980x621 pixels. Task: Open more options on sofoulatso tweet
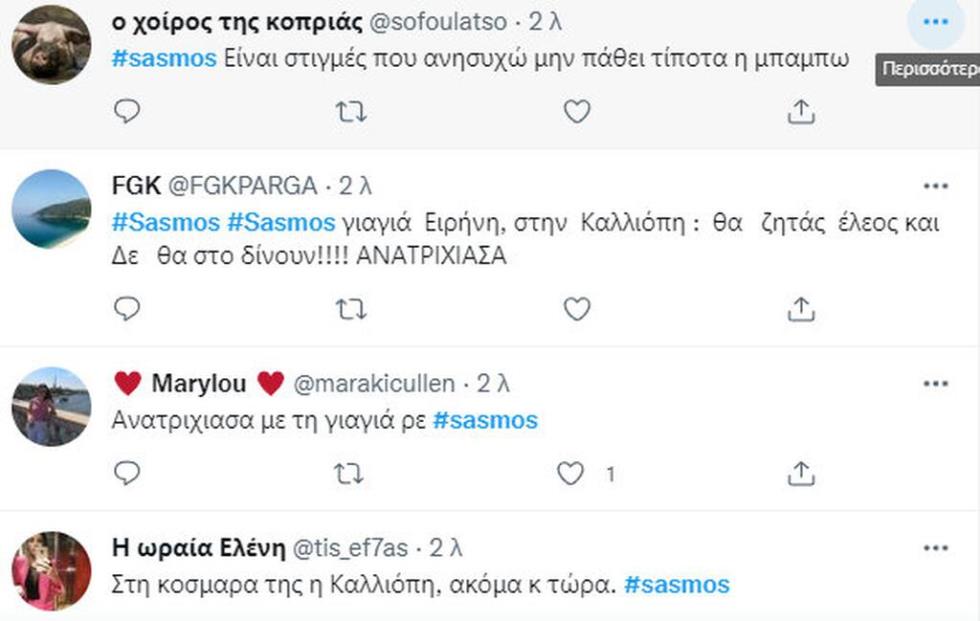pyautogui.click(x=935, y=21)
